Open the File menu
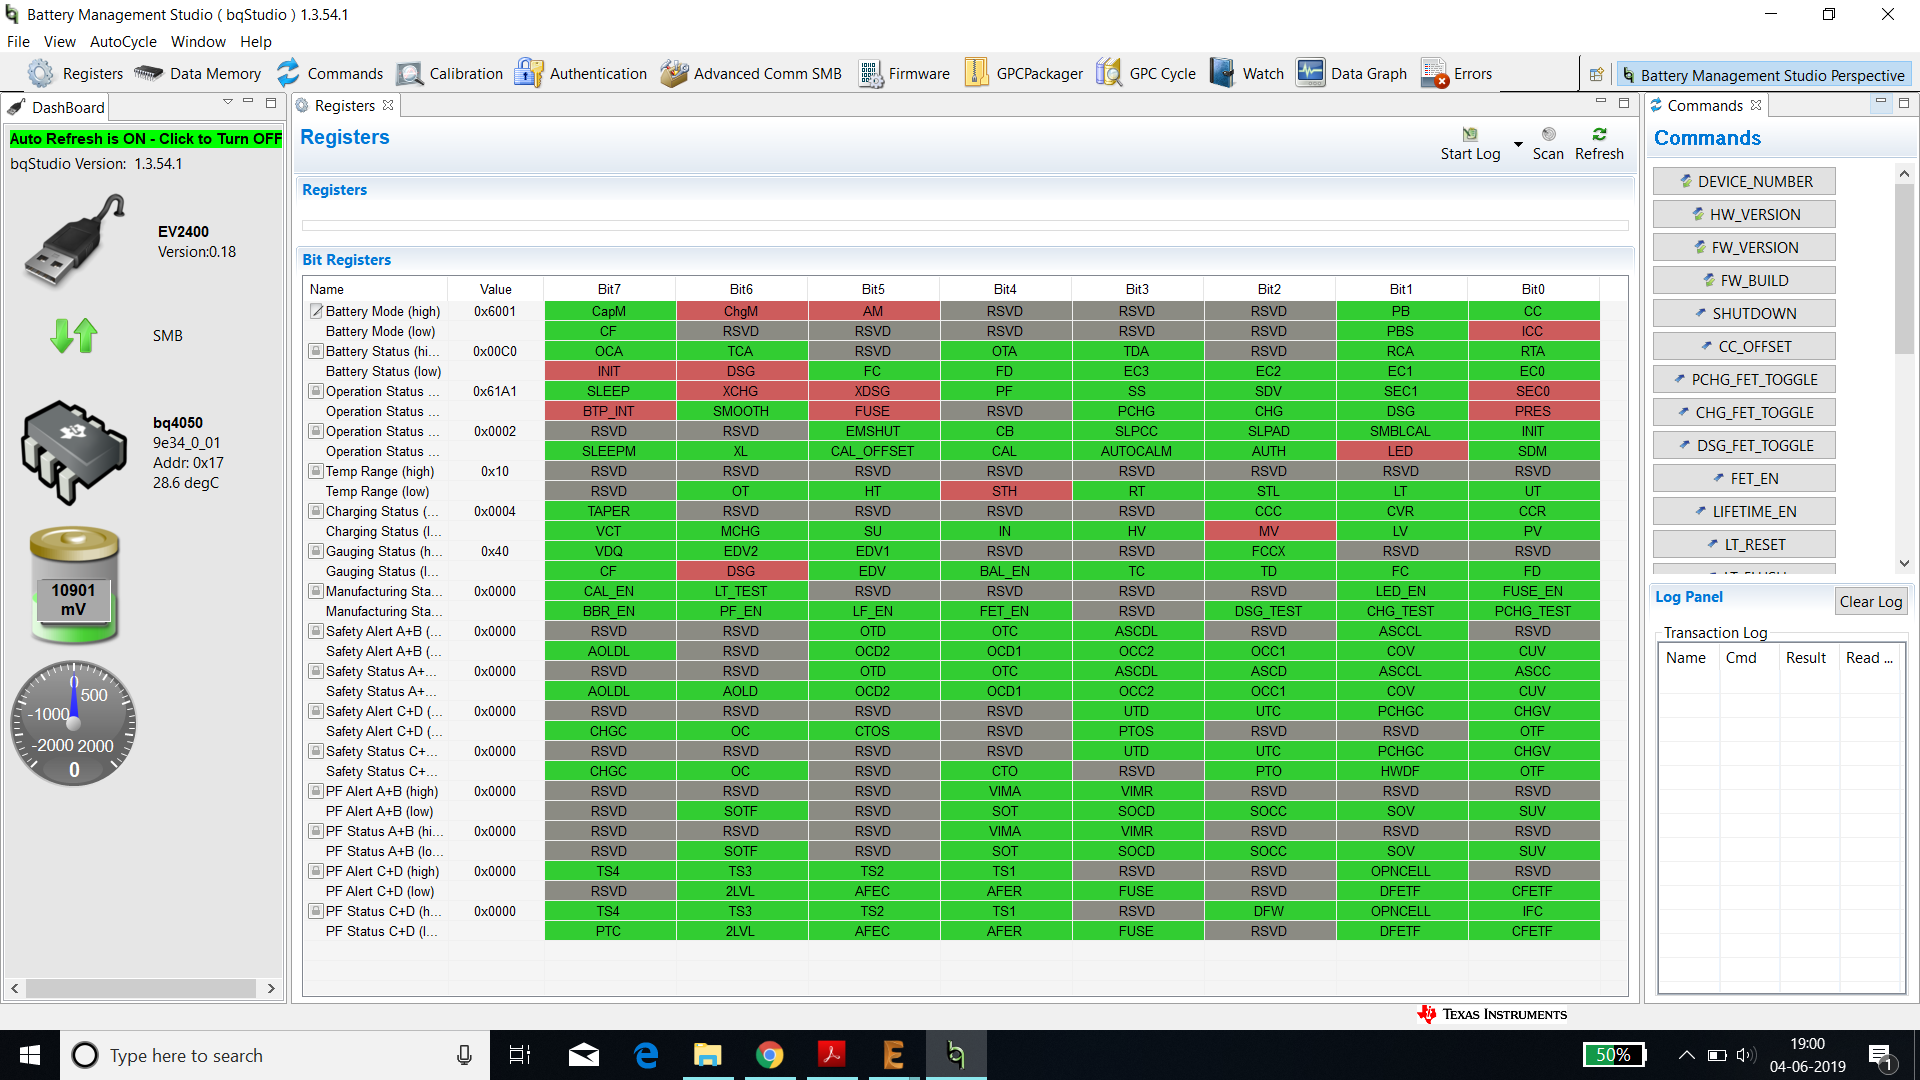Viewport: 1920px width, 1080px height. tap(18, 42)
